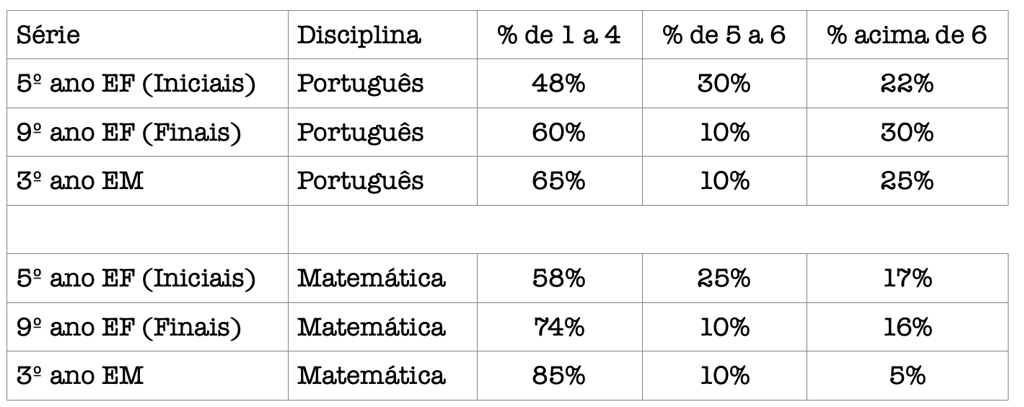Click the 16% cell

(x=907, y=327)
